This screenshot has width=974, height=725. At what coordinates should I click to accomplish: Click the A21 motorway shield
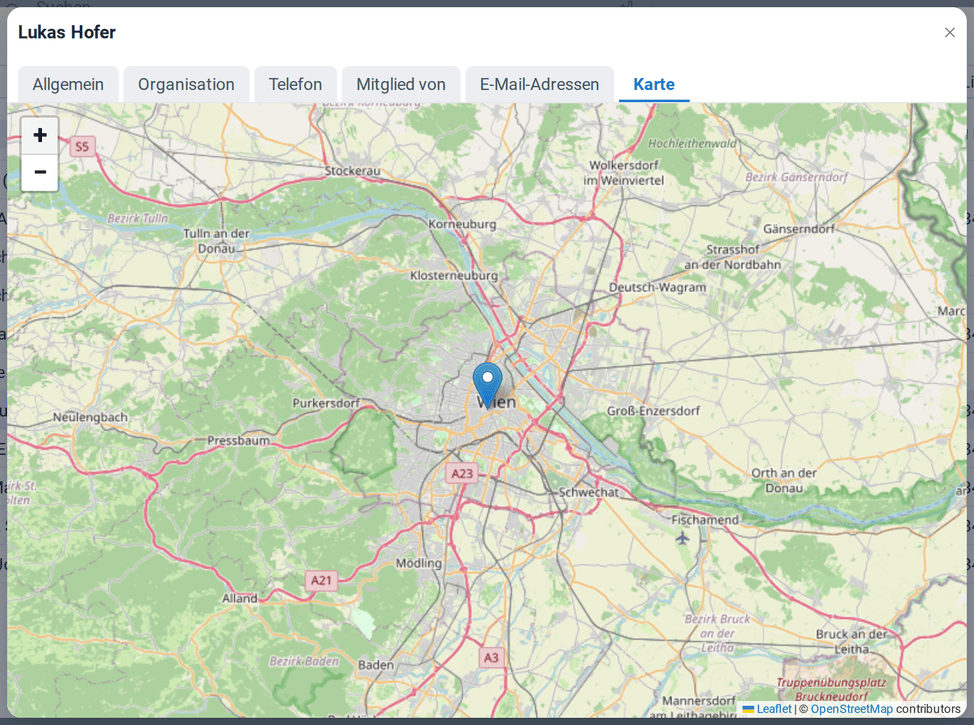point(321,580)
